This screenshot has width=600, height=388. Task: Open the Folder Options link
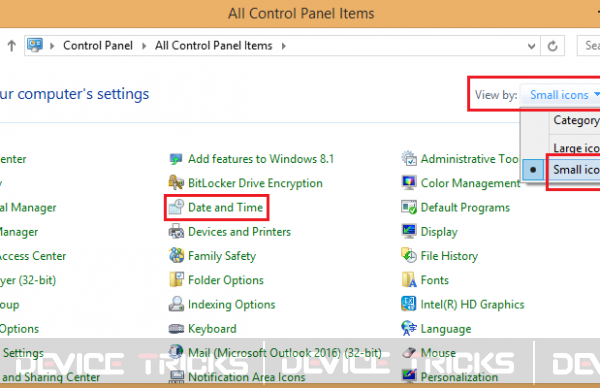pyautogui.click(x=226, y=280)
